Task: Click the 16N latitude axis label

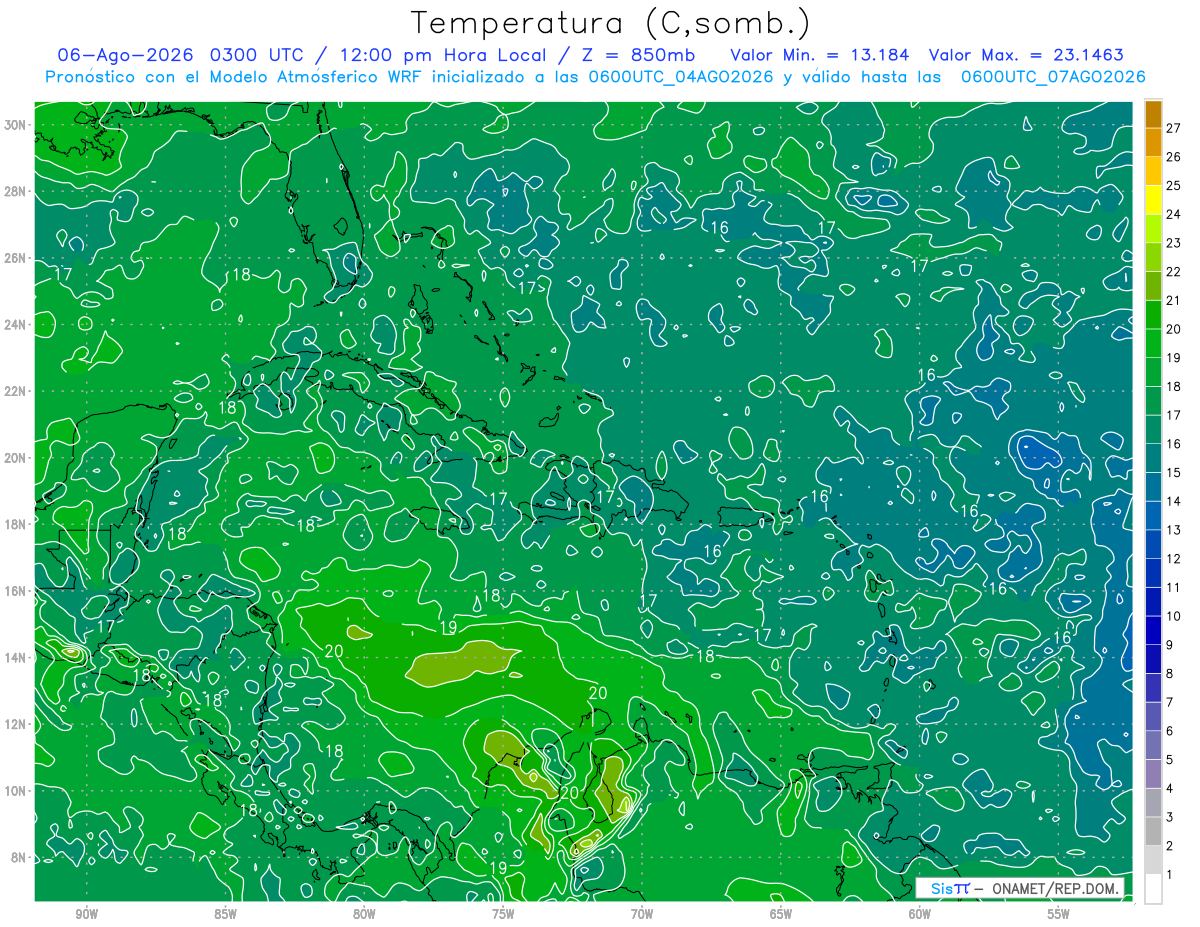Action: click(x=17, y=591)
